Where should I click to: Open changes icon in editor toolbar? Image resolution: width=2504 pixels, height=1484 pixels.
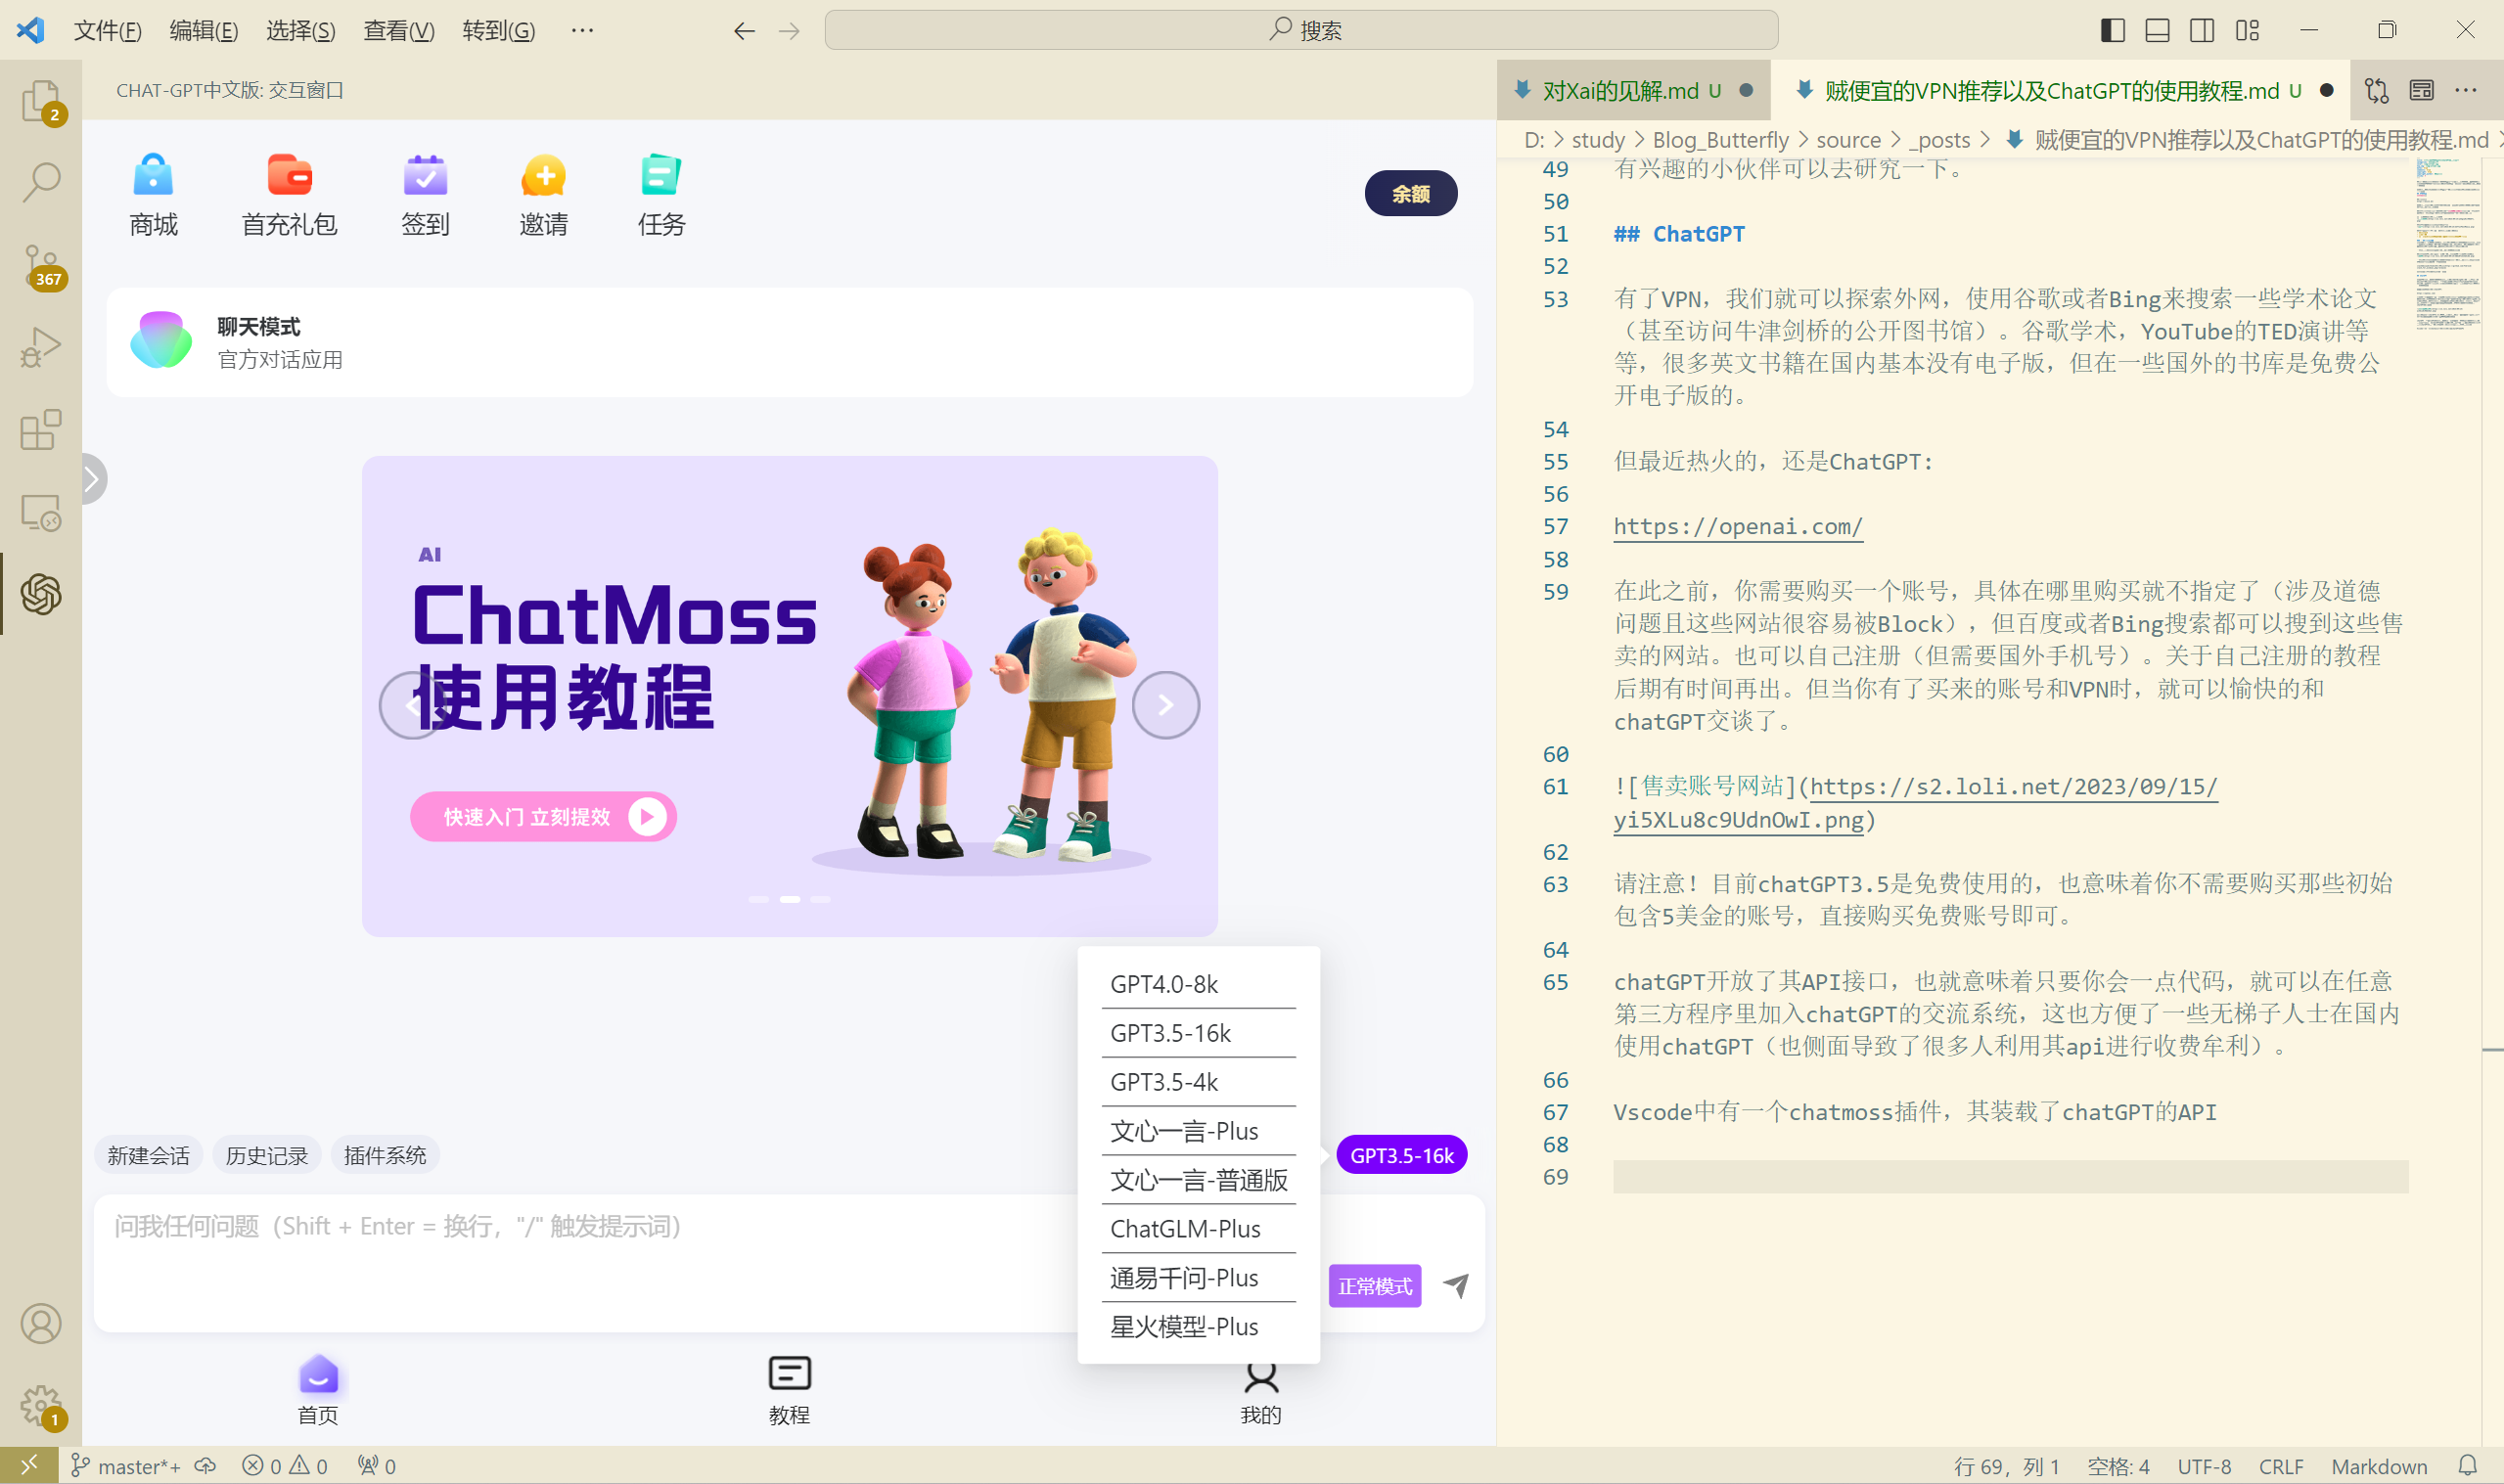[x=2376, y=90]
